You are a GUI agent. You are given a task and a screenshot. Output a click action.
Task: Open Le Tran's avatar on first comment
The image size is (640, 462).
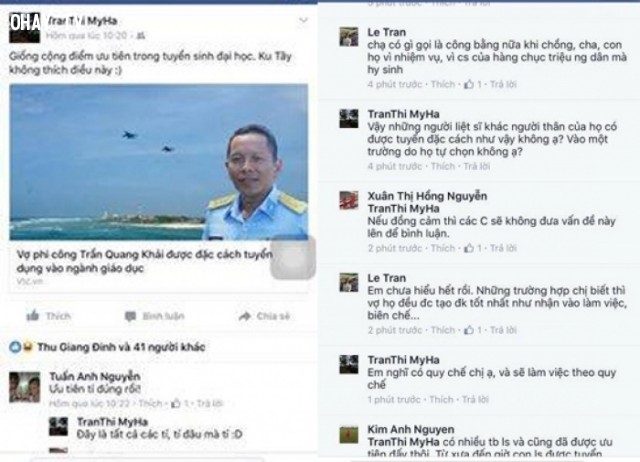349,37
